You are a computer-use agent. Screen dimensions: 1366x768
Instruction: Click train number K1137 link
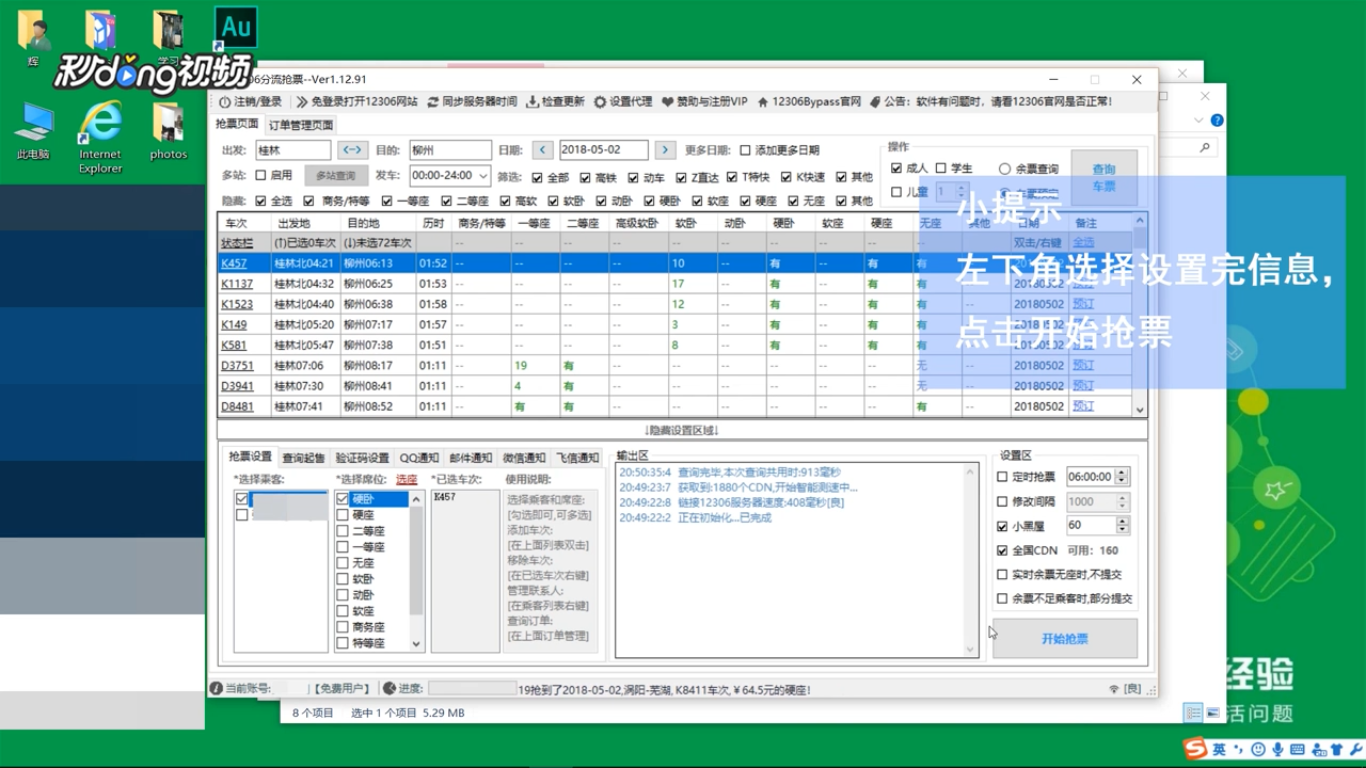(237, 284)
